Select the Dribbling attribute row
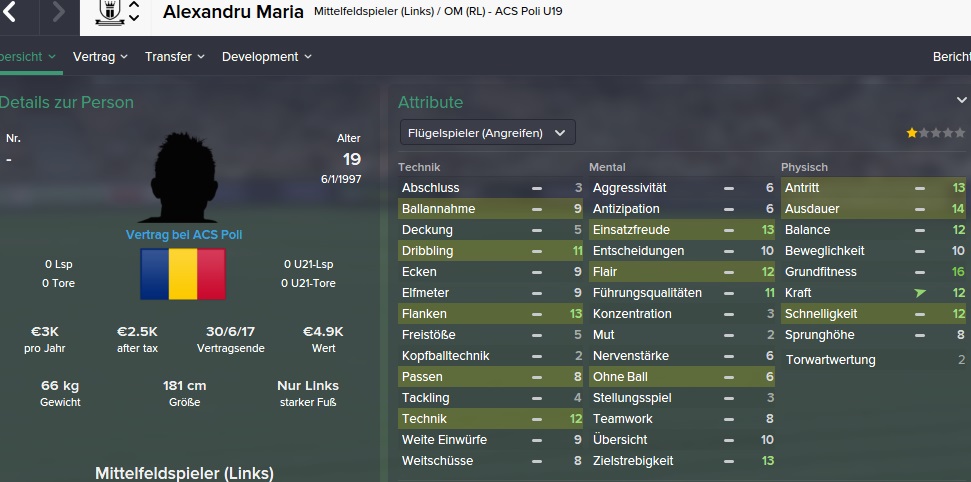This screenshot has width=971, height=482. point(490,251)
